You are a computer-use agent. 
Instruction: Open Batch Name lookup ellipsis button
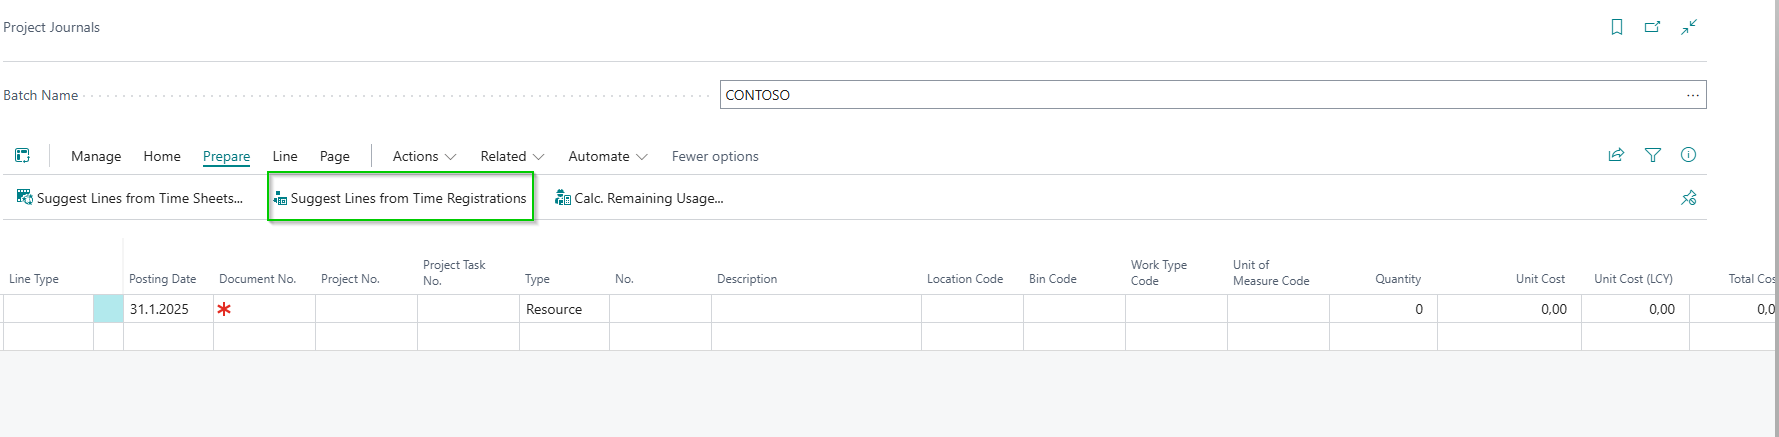[1692, 95]
